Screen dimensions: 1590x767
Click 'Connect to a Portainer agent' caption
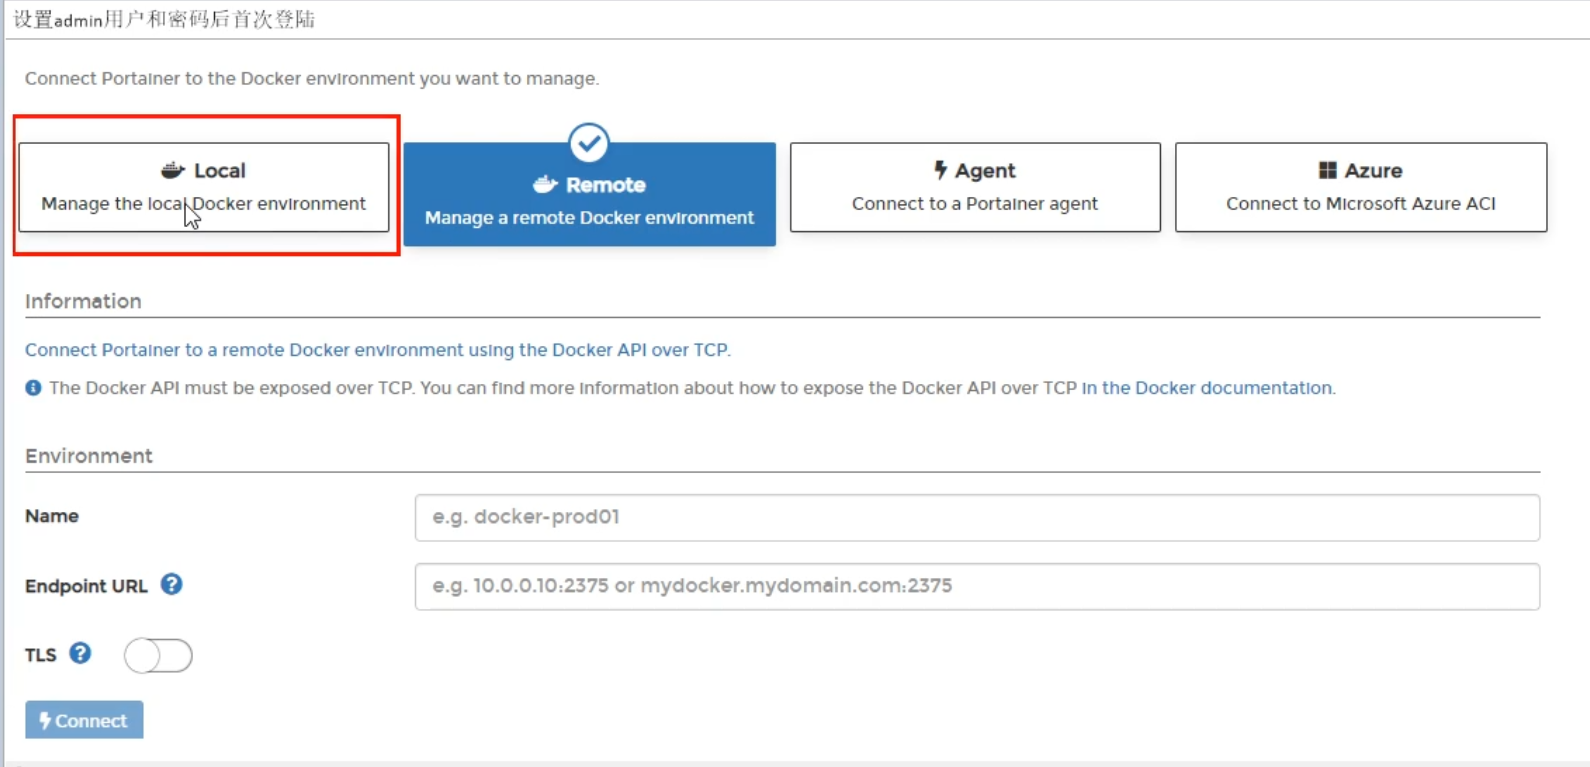[x=975, y=203]
